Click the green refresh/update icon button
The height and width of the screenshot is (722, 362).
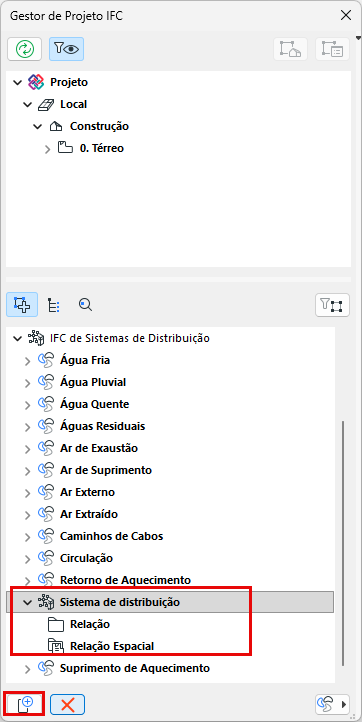pyautogui.click(x=24, y=49)
